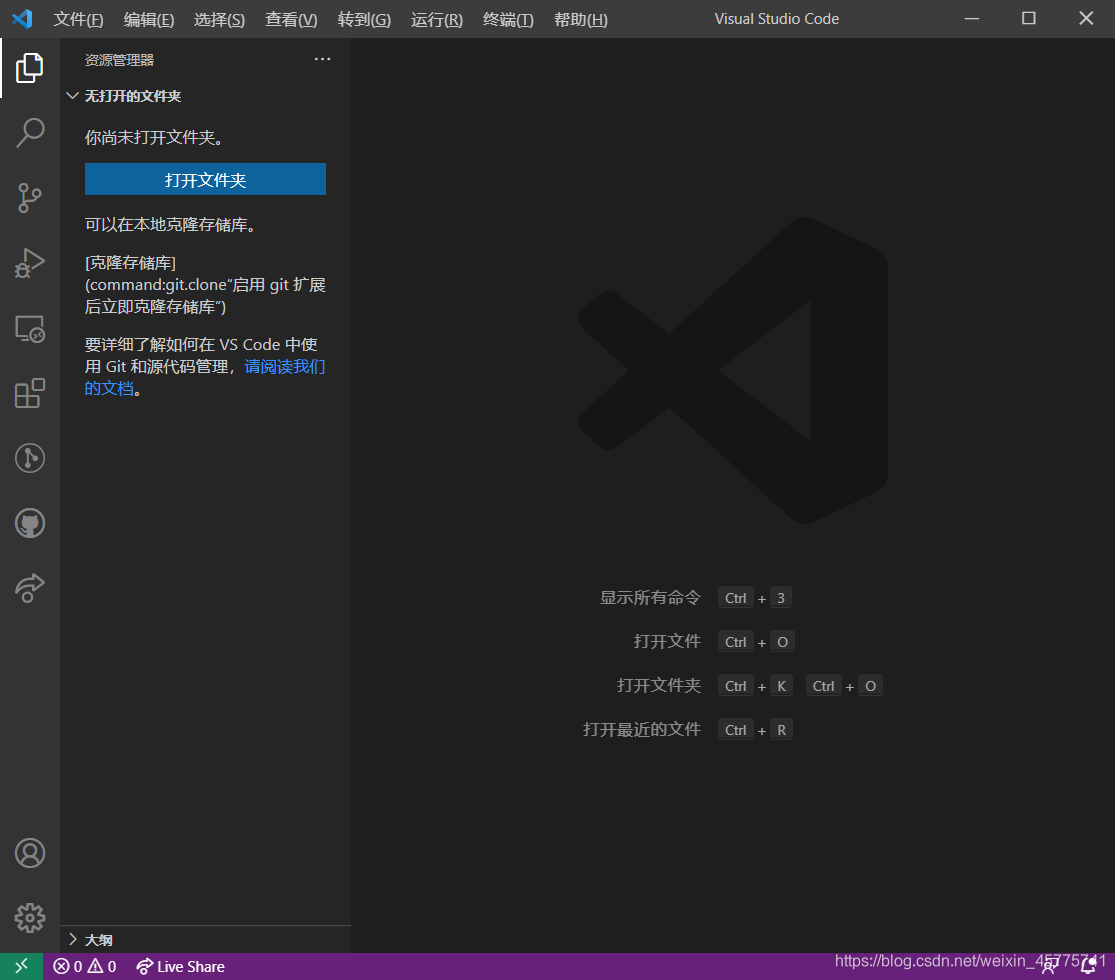The height and width of the screenshot is (980, 1115).
Task: Show errors and warnings in status bar
Action: tap(85, 966)
